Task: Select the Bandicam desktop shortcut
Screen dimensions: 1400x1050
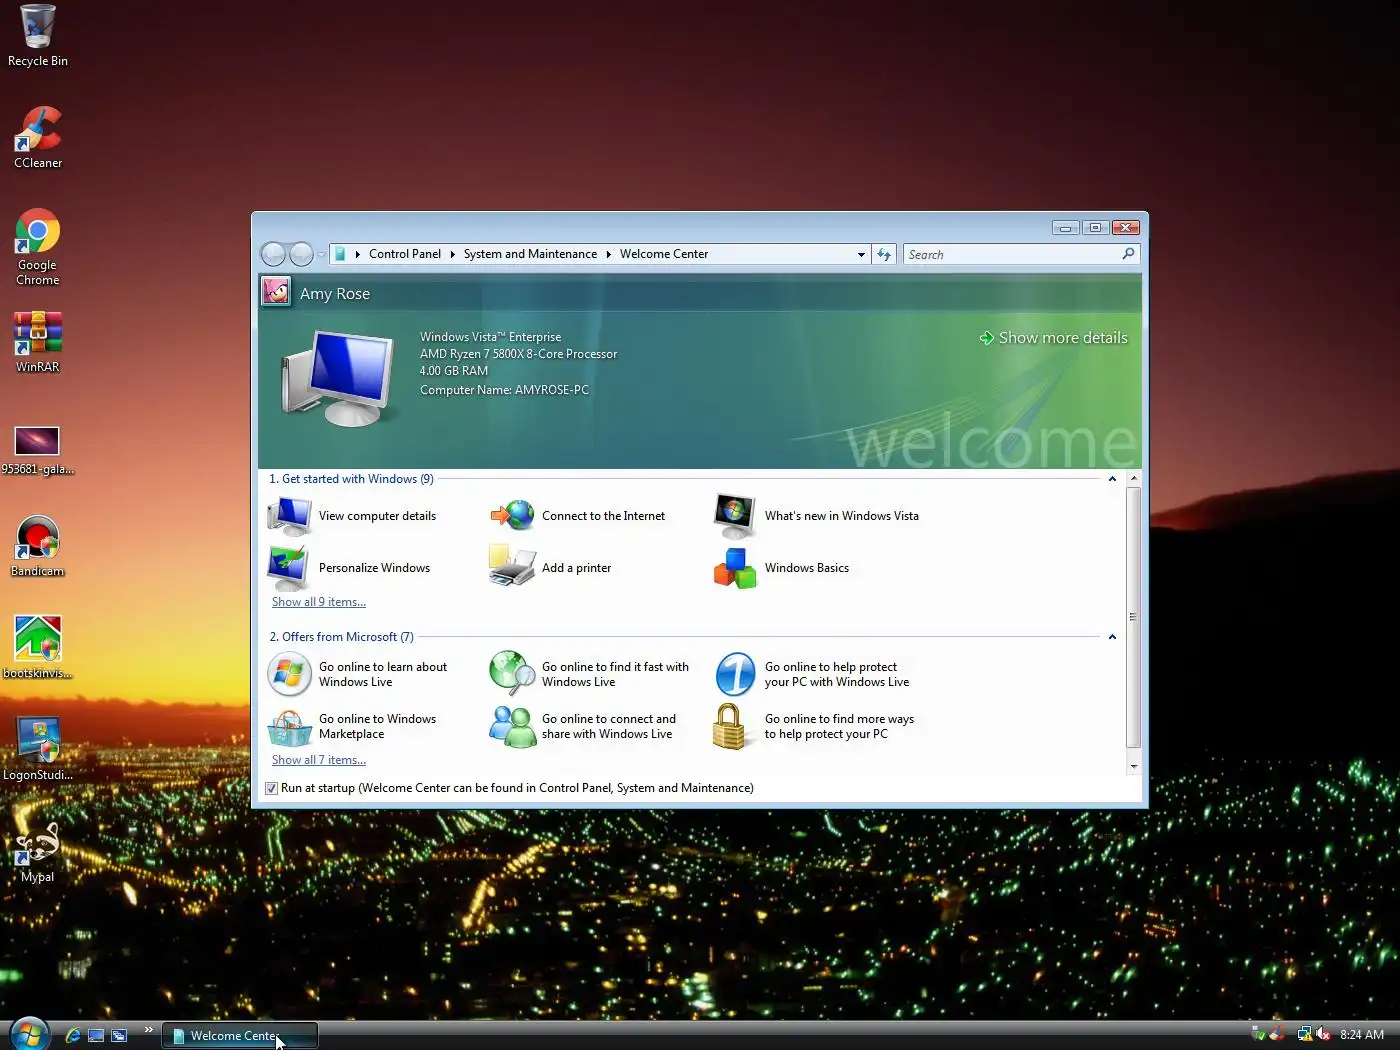Action: (x=38, y=546)
